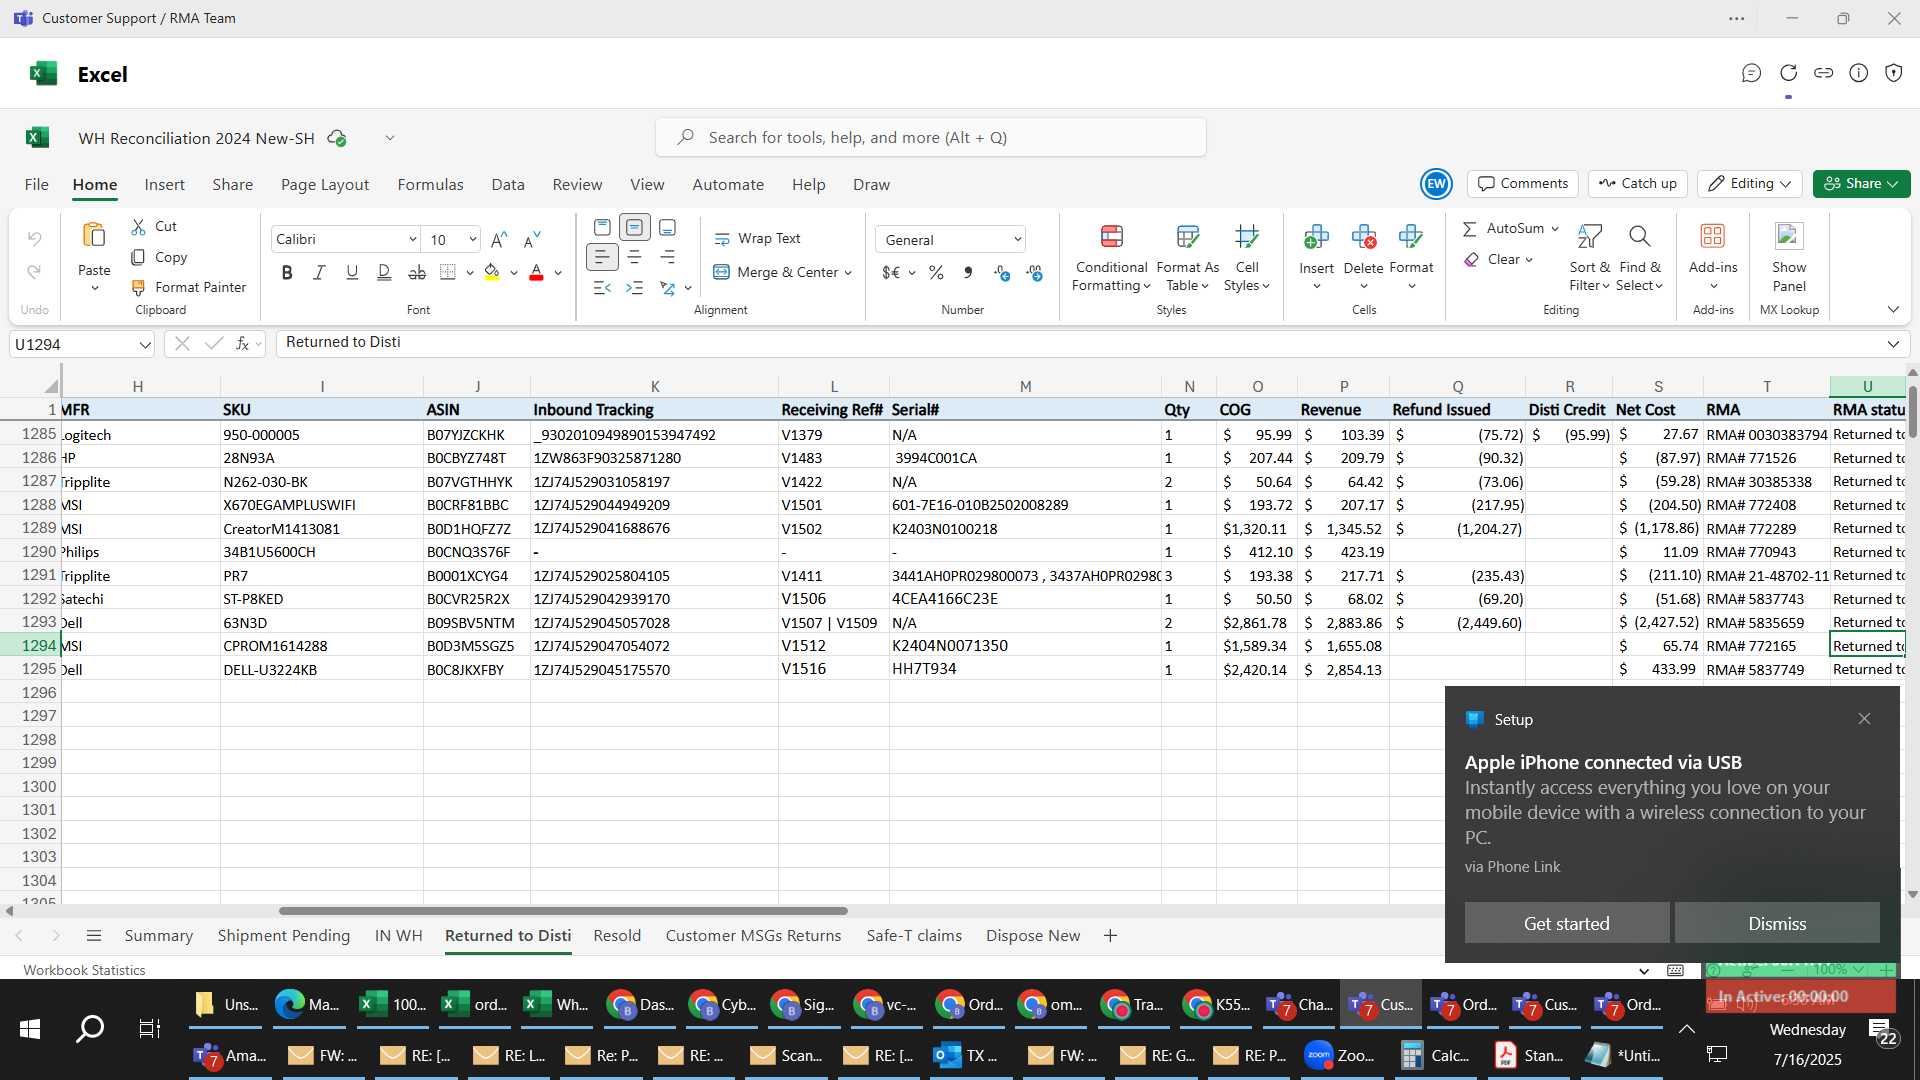Screen dimensions: 1920x1080
Task: Open Windows Start menu
Action: (30, 1029)
